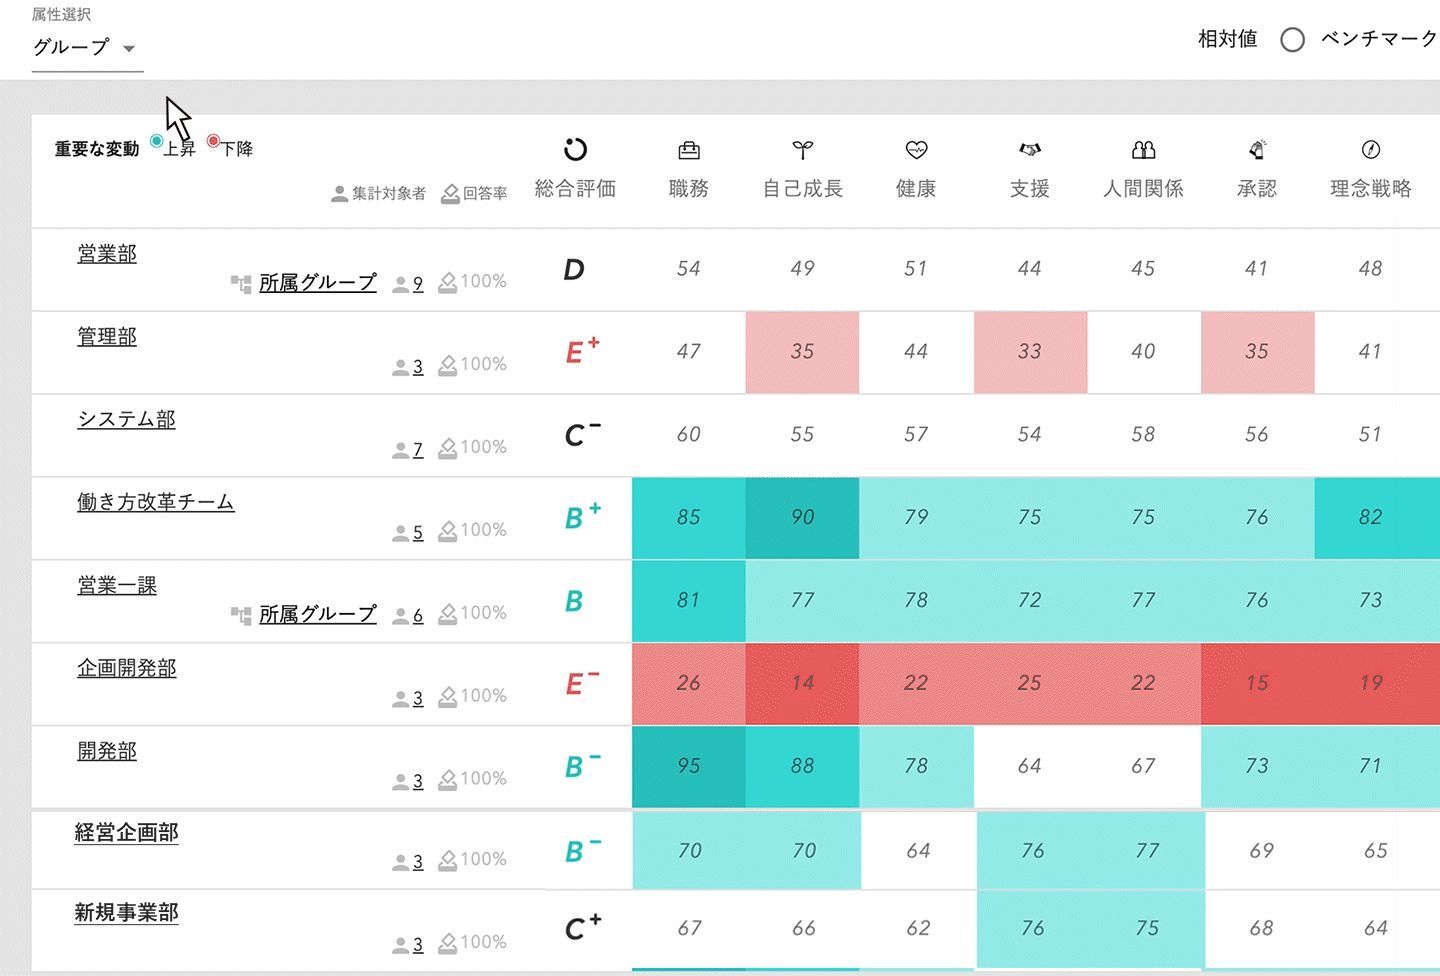Click the 回答率 response rate icon
The image size is (1440, 976).
pyautogui.click(x=452, y=193)
